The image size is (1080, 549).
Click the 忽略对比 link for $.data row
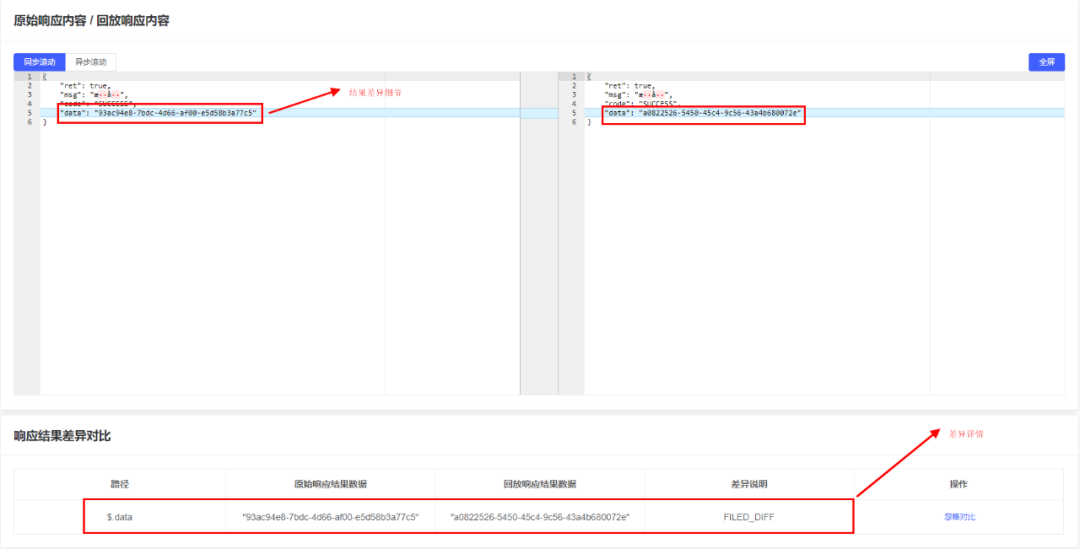(x=959, y=517)
